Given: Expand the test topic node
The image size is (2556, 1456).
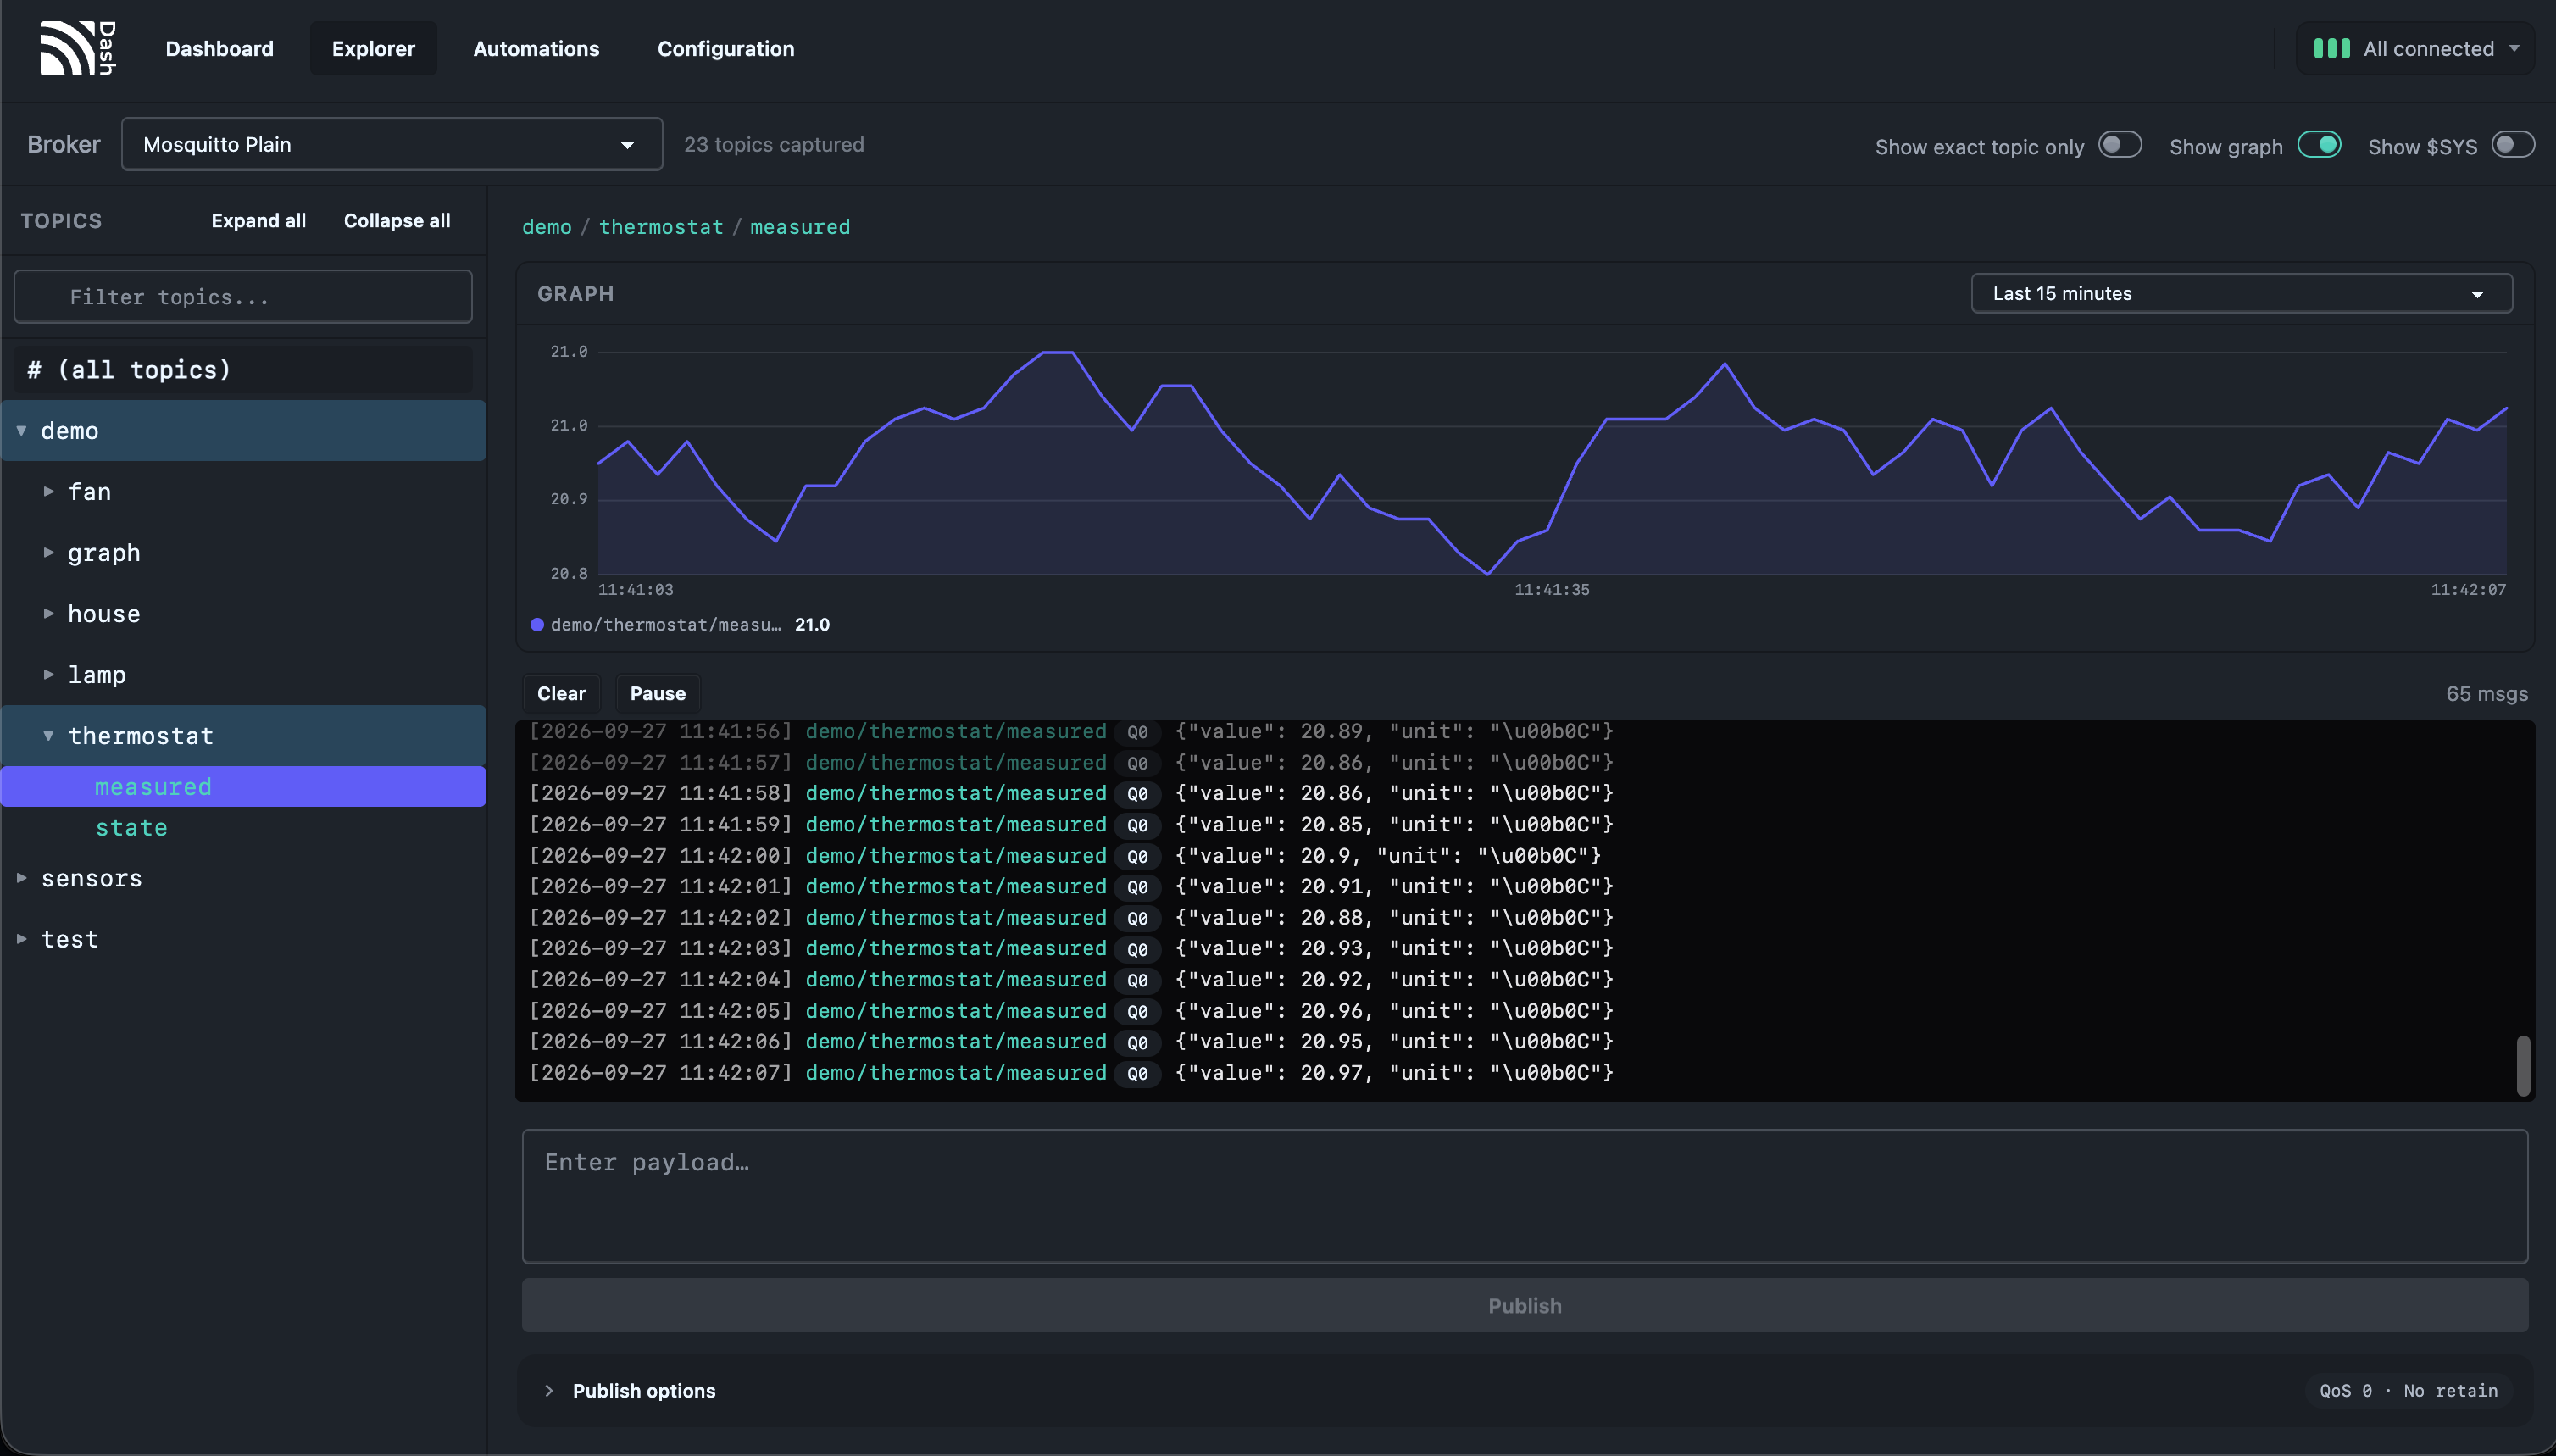Looking at the screenshot, I should [x=21, y=939].
